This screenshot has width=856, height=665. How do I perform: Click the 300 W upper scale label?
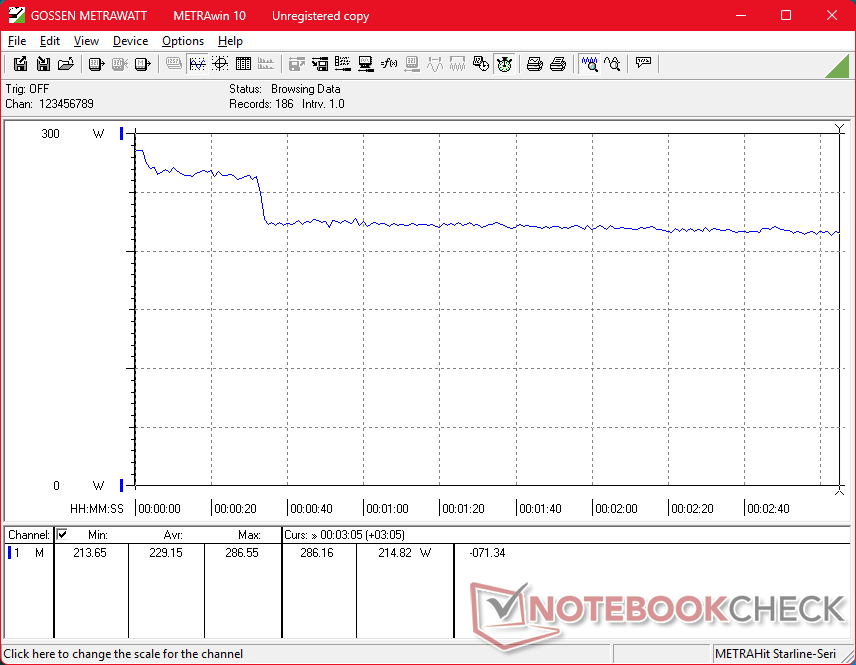click(50, 134)
